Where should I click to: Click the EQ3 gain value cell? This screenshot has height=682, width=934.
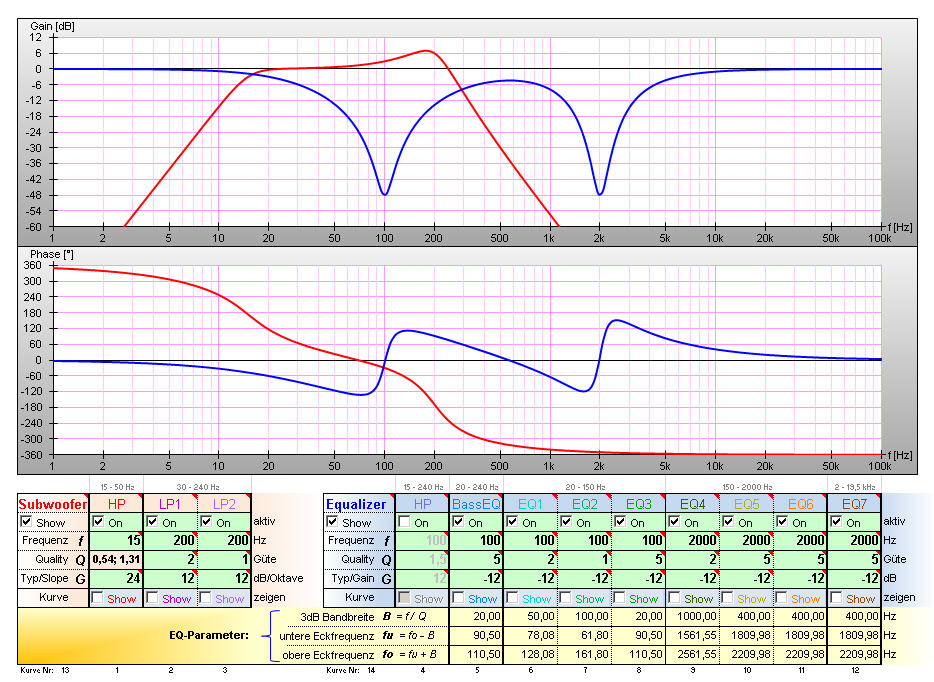click(639, 579)
